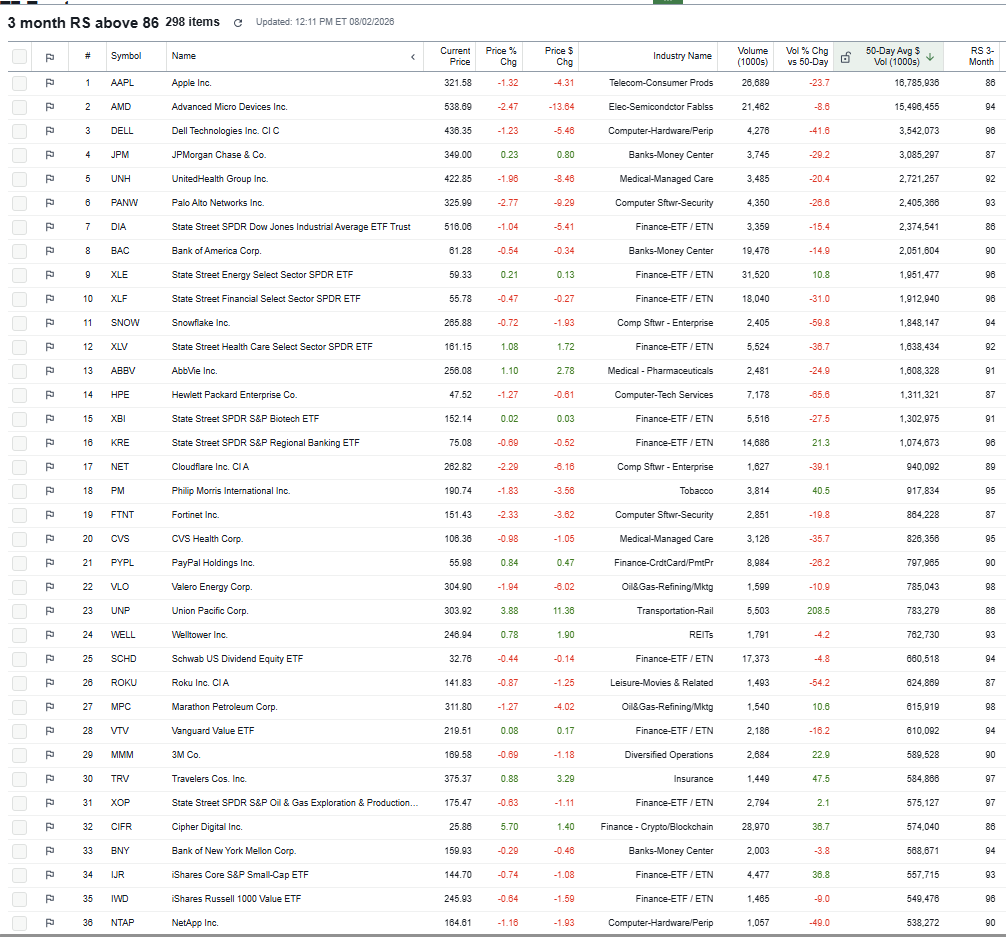Open the XOP symbol link
Image resolution: width=1006 pixels, height=937 pixels.
click(120, 803)
